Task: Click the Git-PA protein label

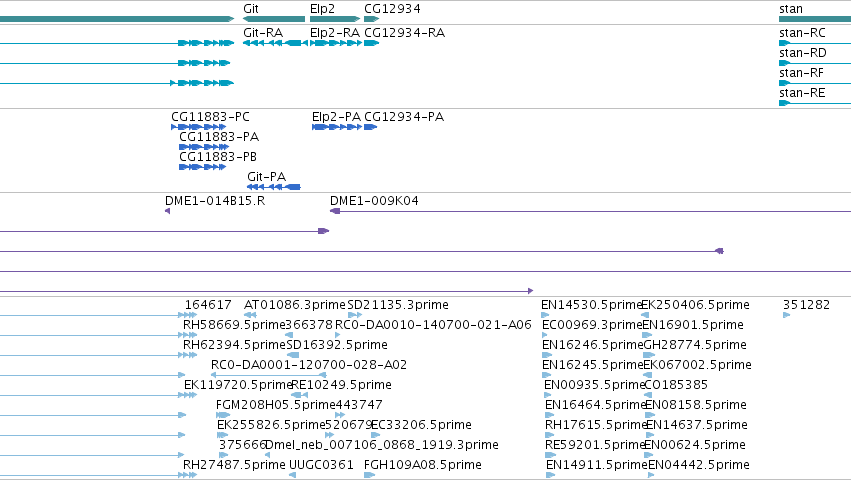Action: coord(266,176)
